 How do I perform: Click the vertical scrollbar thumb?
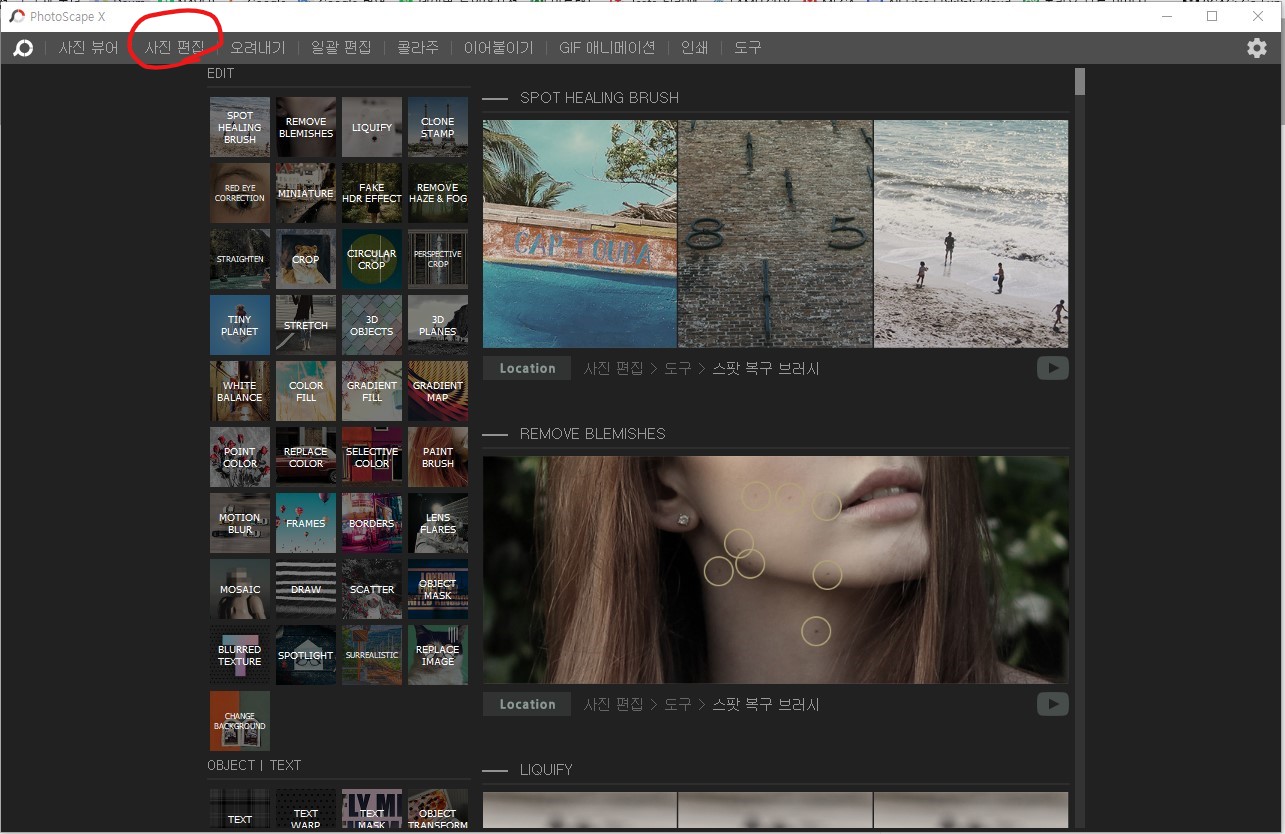(x=1080, y=82)
